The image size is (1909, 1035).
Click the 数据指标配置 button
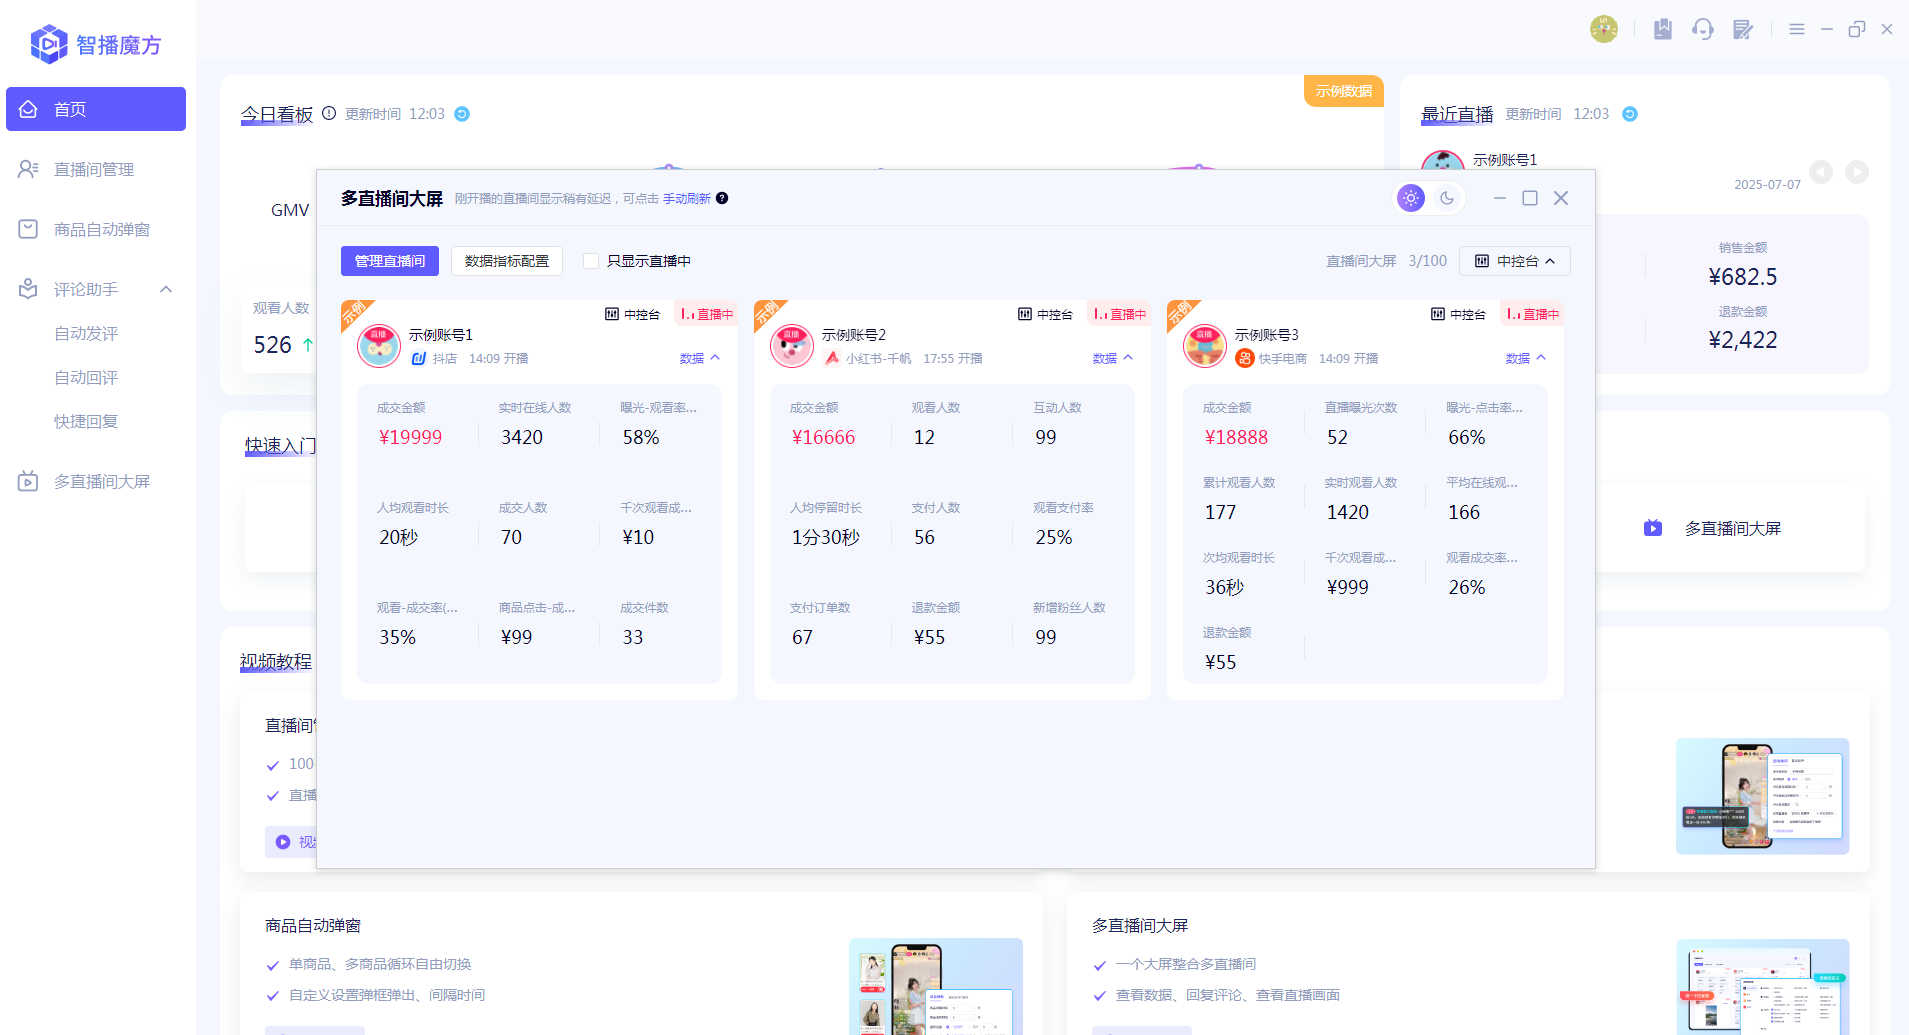point(507,261)
